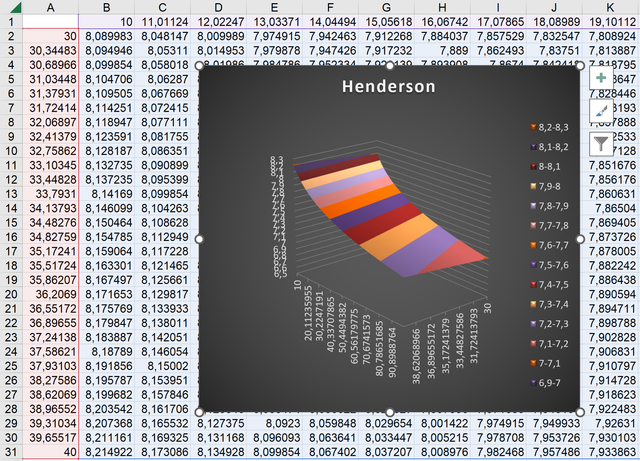Viewport: 640px width, 461px height.
Task: Select the 6,9-7 legend entry
Action: click(545, 383)
